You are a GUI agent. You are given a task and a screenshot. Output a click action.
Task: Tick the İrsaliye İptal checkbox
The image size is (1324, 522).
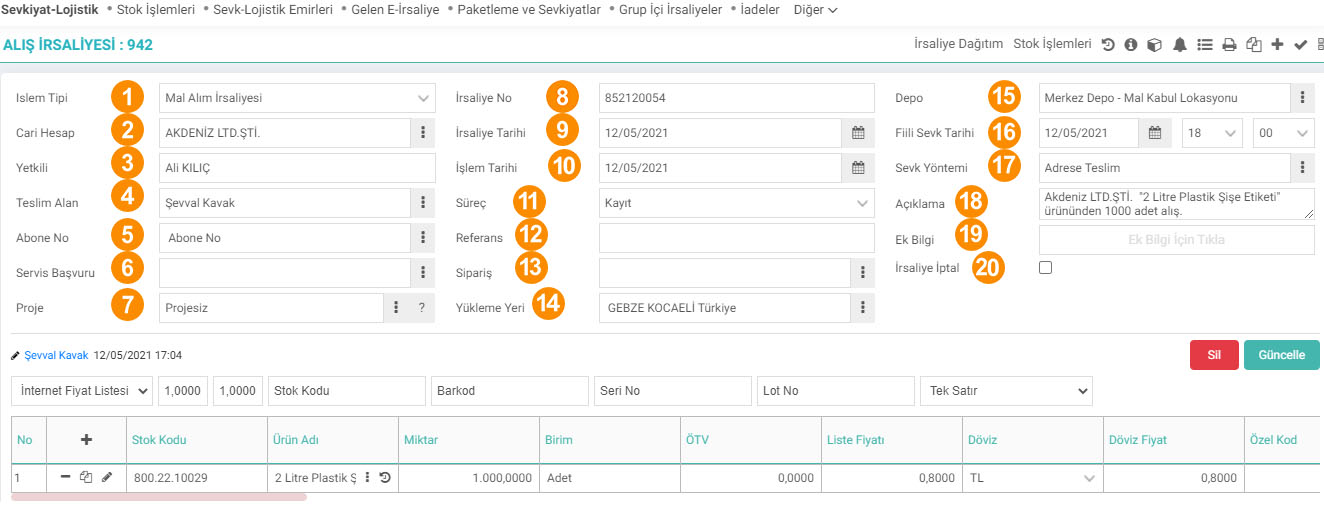[1046, 267]
